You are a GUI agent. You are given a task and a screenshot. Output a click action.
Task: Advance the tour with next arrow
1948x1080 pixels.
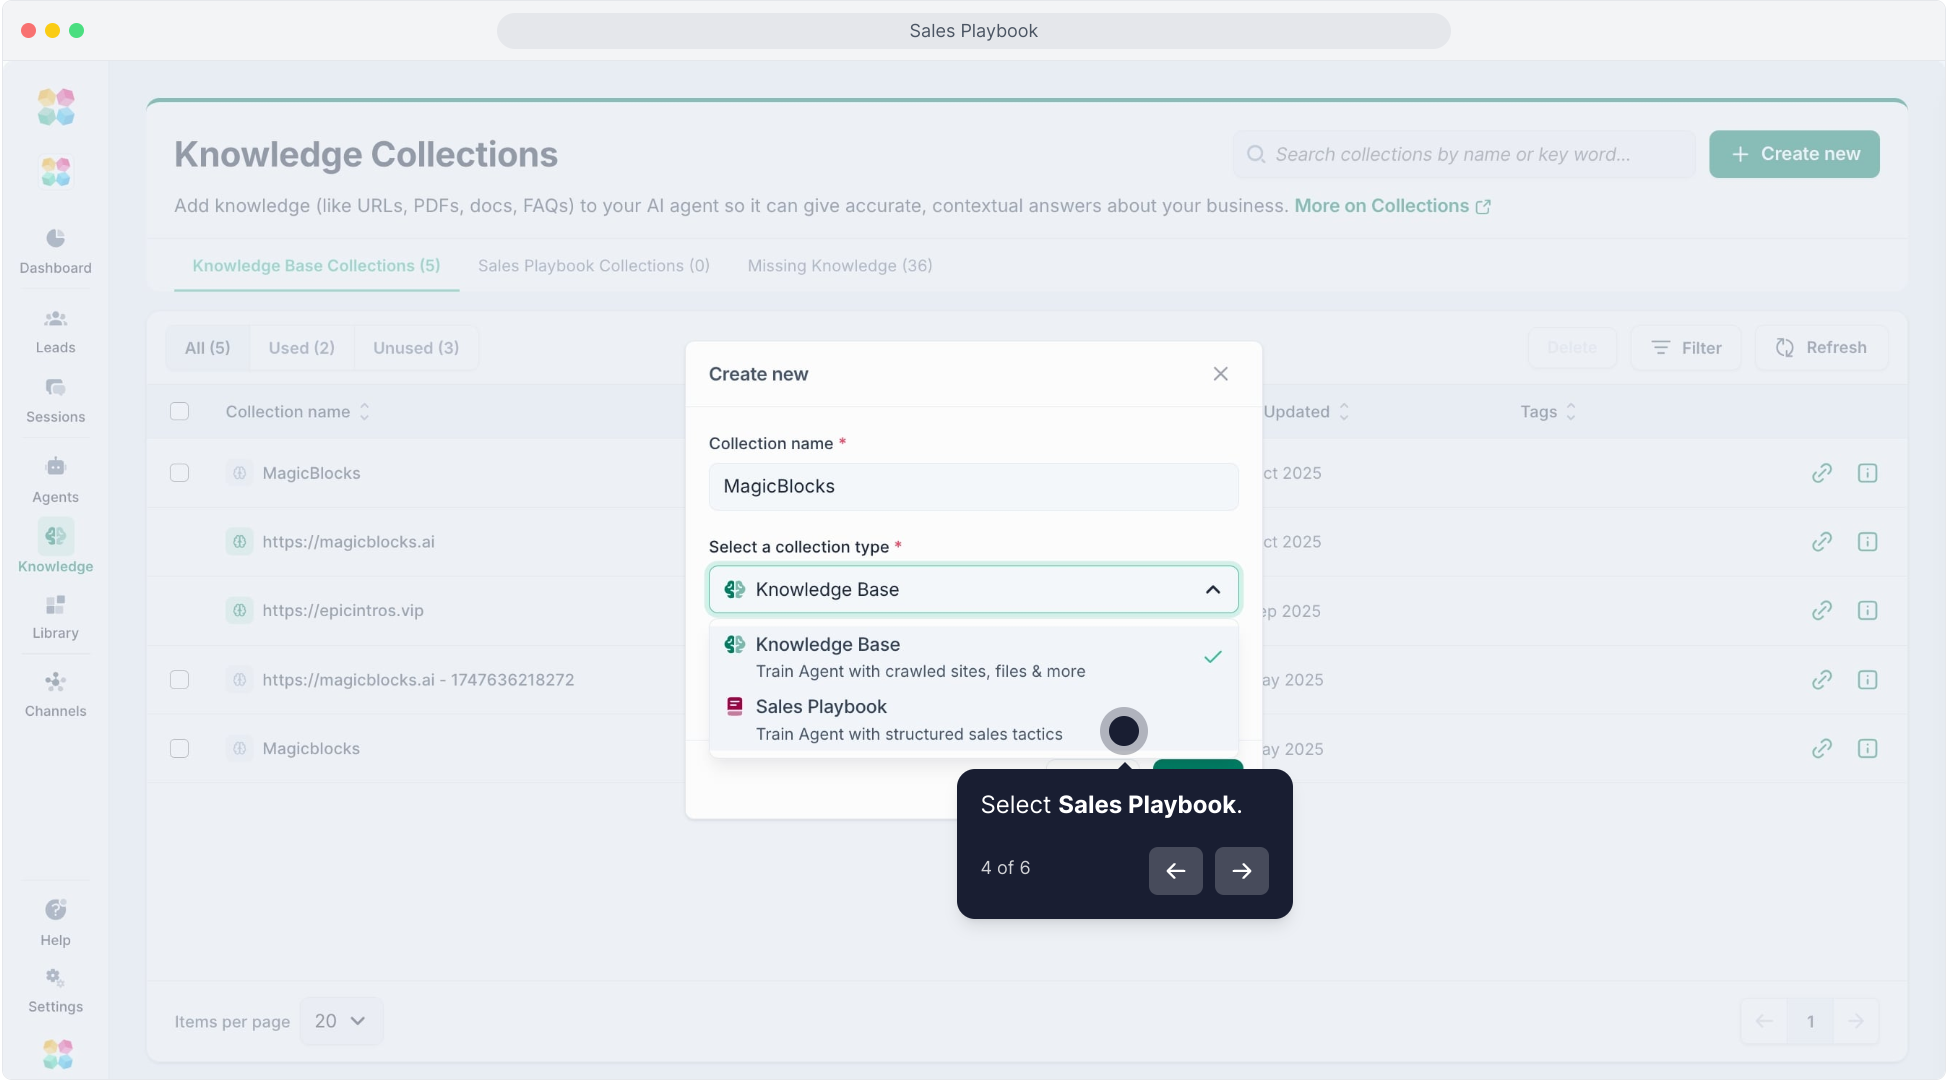[x=1241, y=871]
